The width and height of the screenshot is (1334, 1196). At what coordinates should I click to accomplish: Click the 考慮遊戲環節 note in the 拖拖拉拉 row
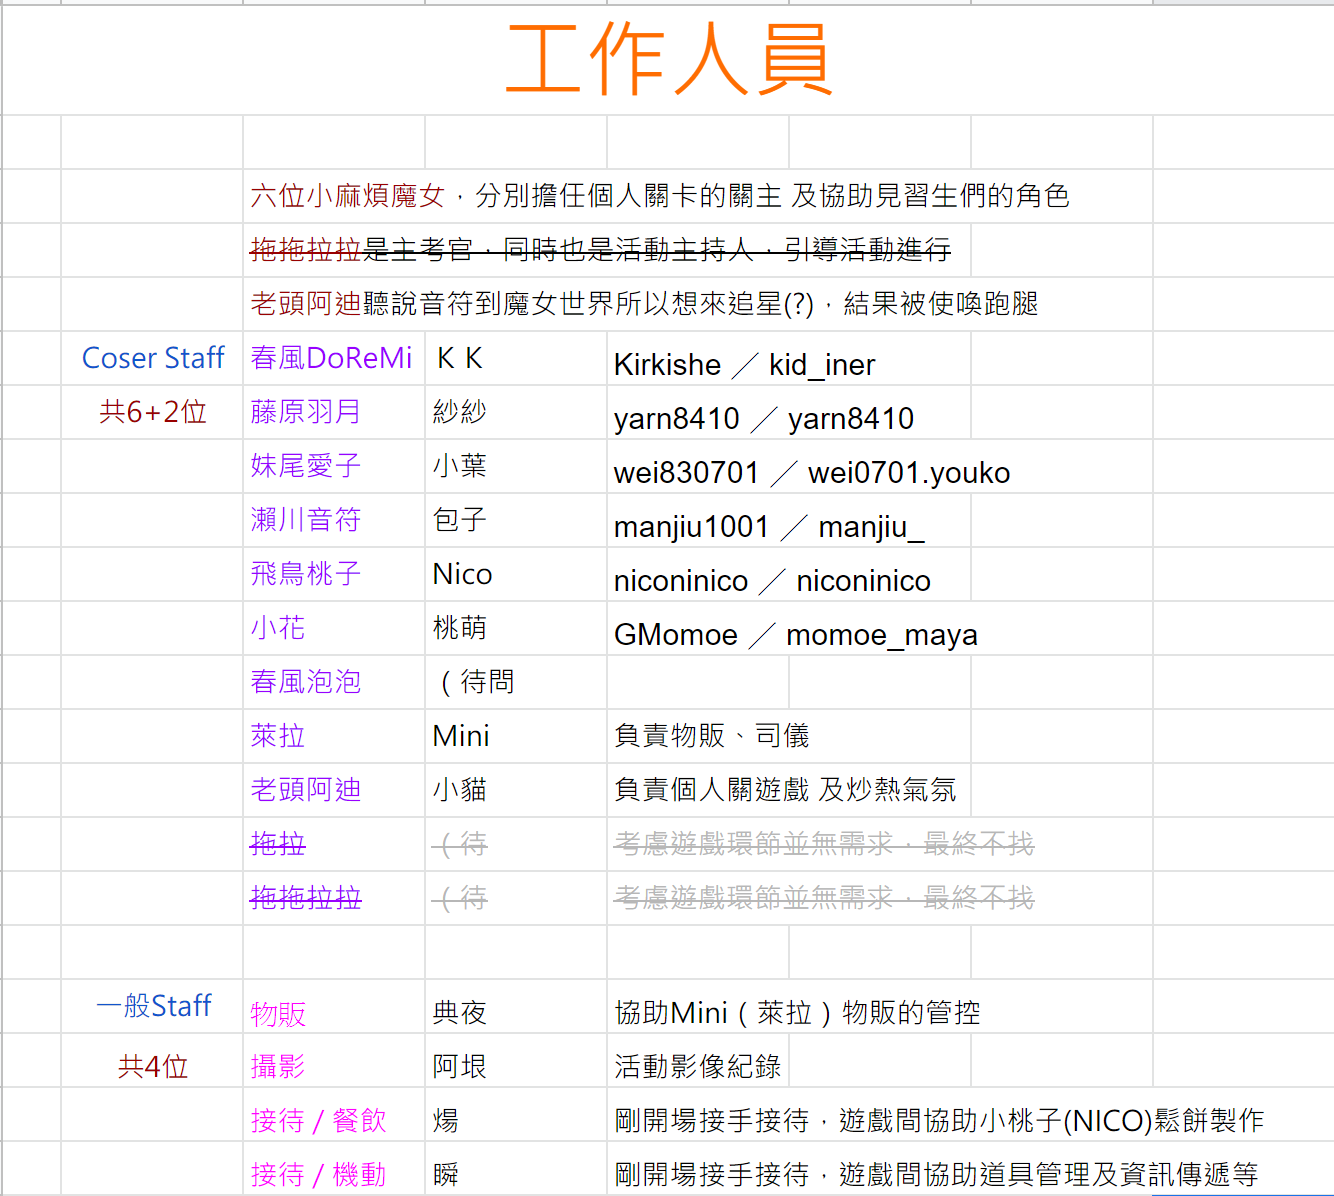click(824, 898)
